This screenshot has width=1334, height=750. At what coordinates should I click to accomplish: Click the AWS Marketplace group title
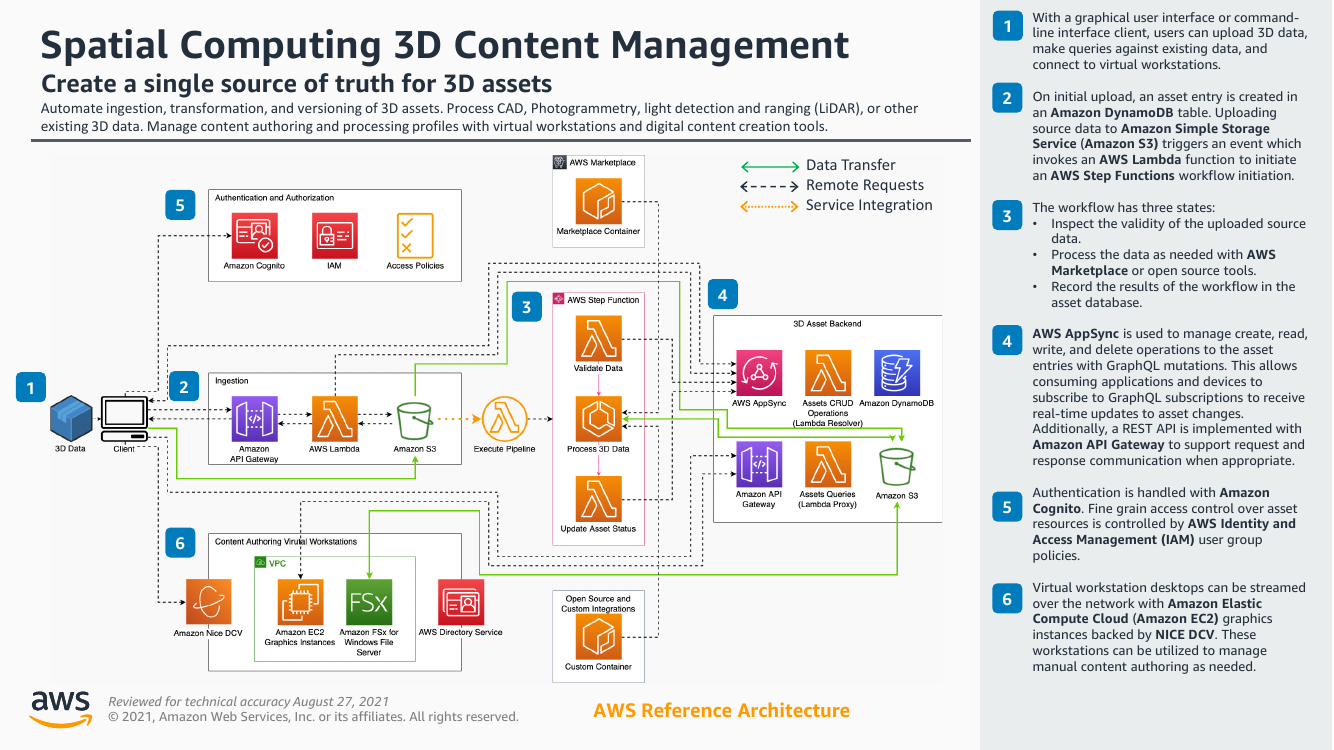601,162
